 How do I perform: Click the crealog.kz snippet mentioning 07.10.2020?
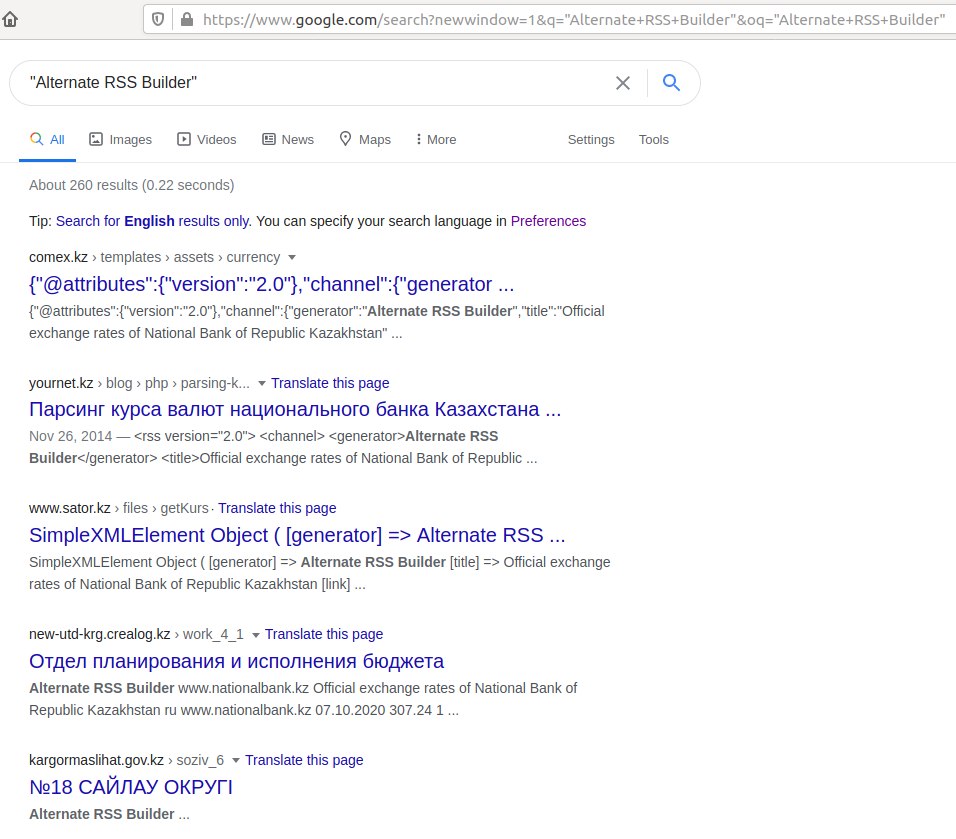pyautogui.click(x=303, y=699)
